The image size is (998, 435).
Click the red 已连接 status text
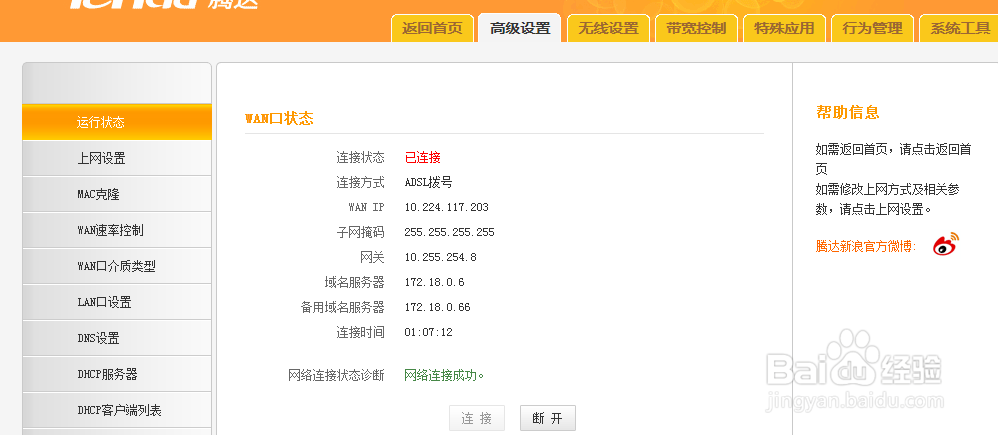[x=423, y=157]
